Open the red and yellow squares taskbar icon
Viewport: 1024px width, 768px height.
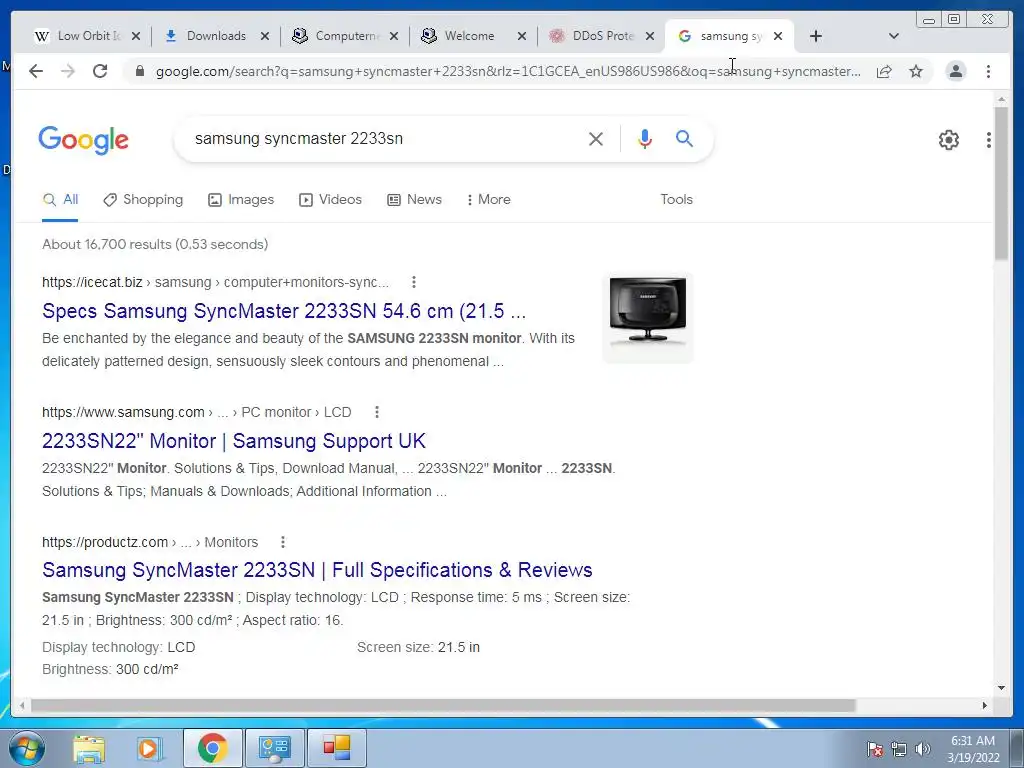pyautogui.click(x=337, y=748)
